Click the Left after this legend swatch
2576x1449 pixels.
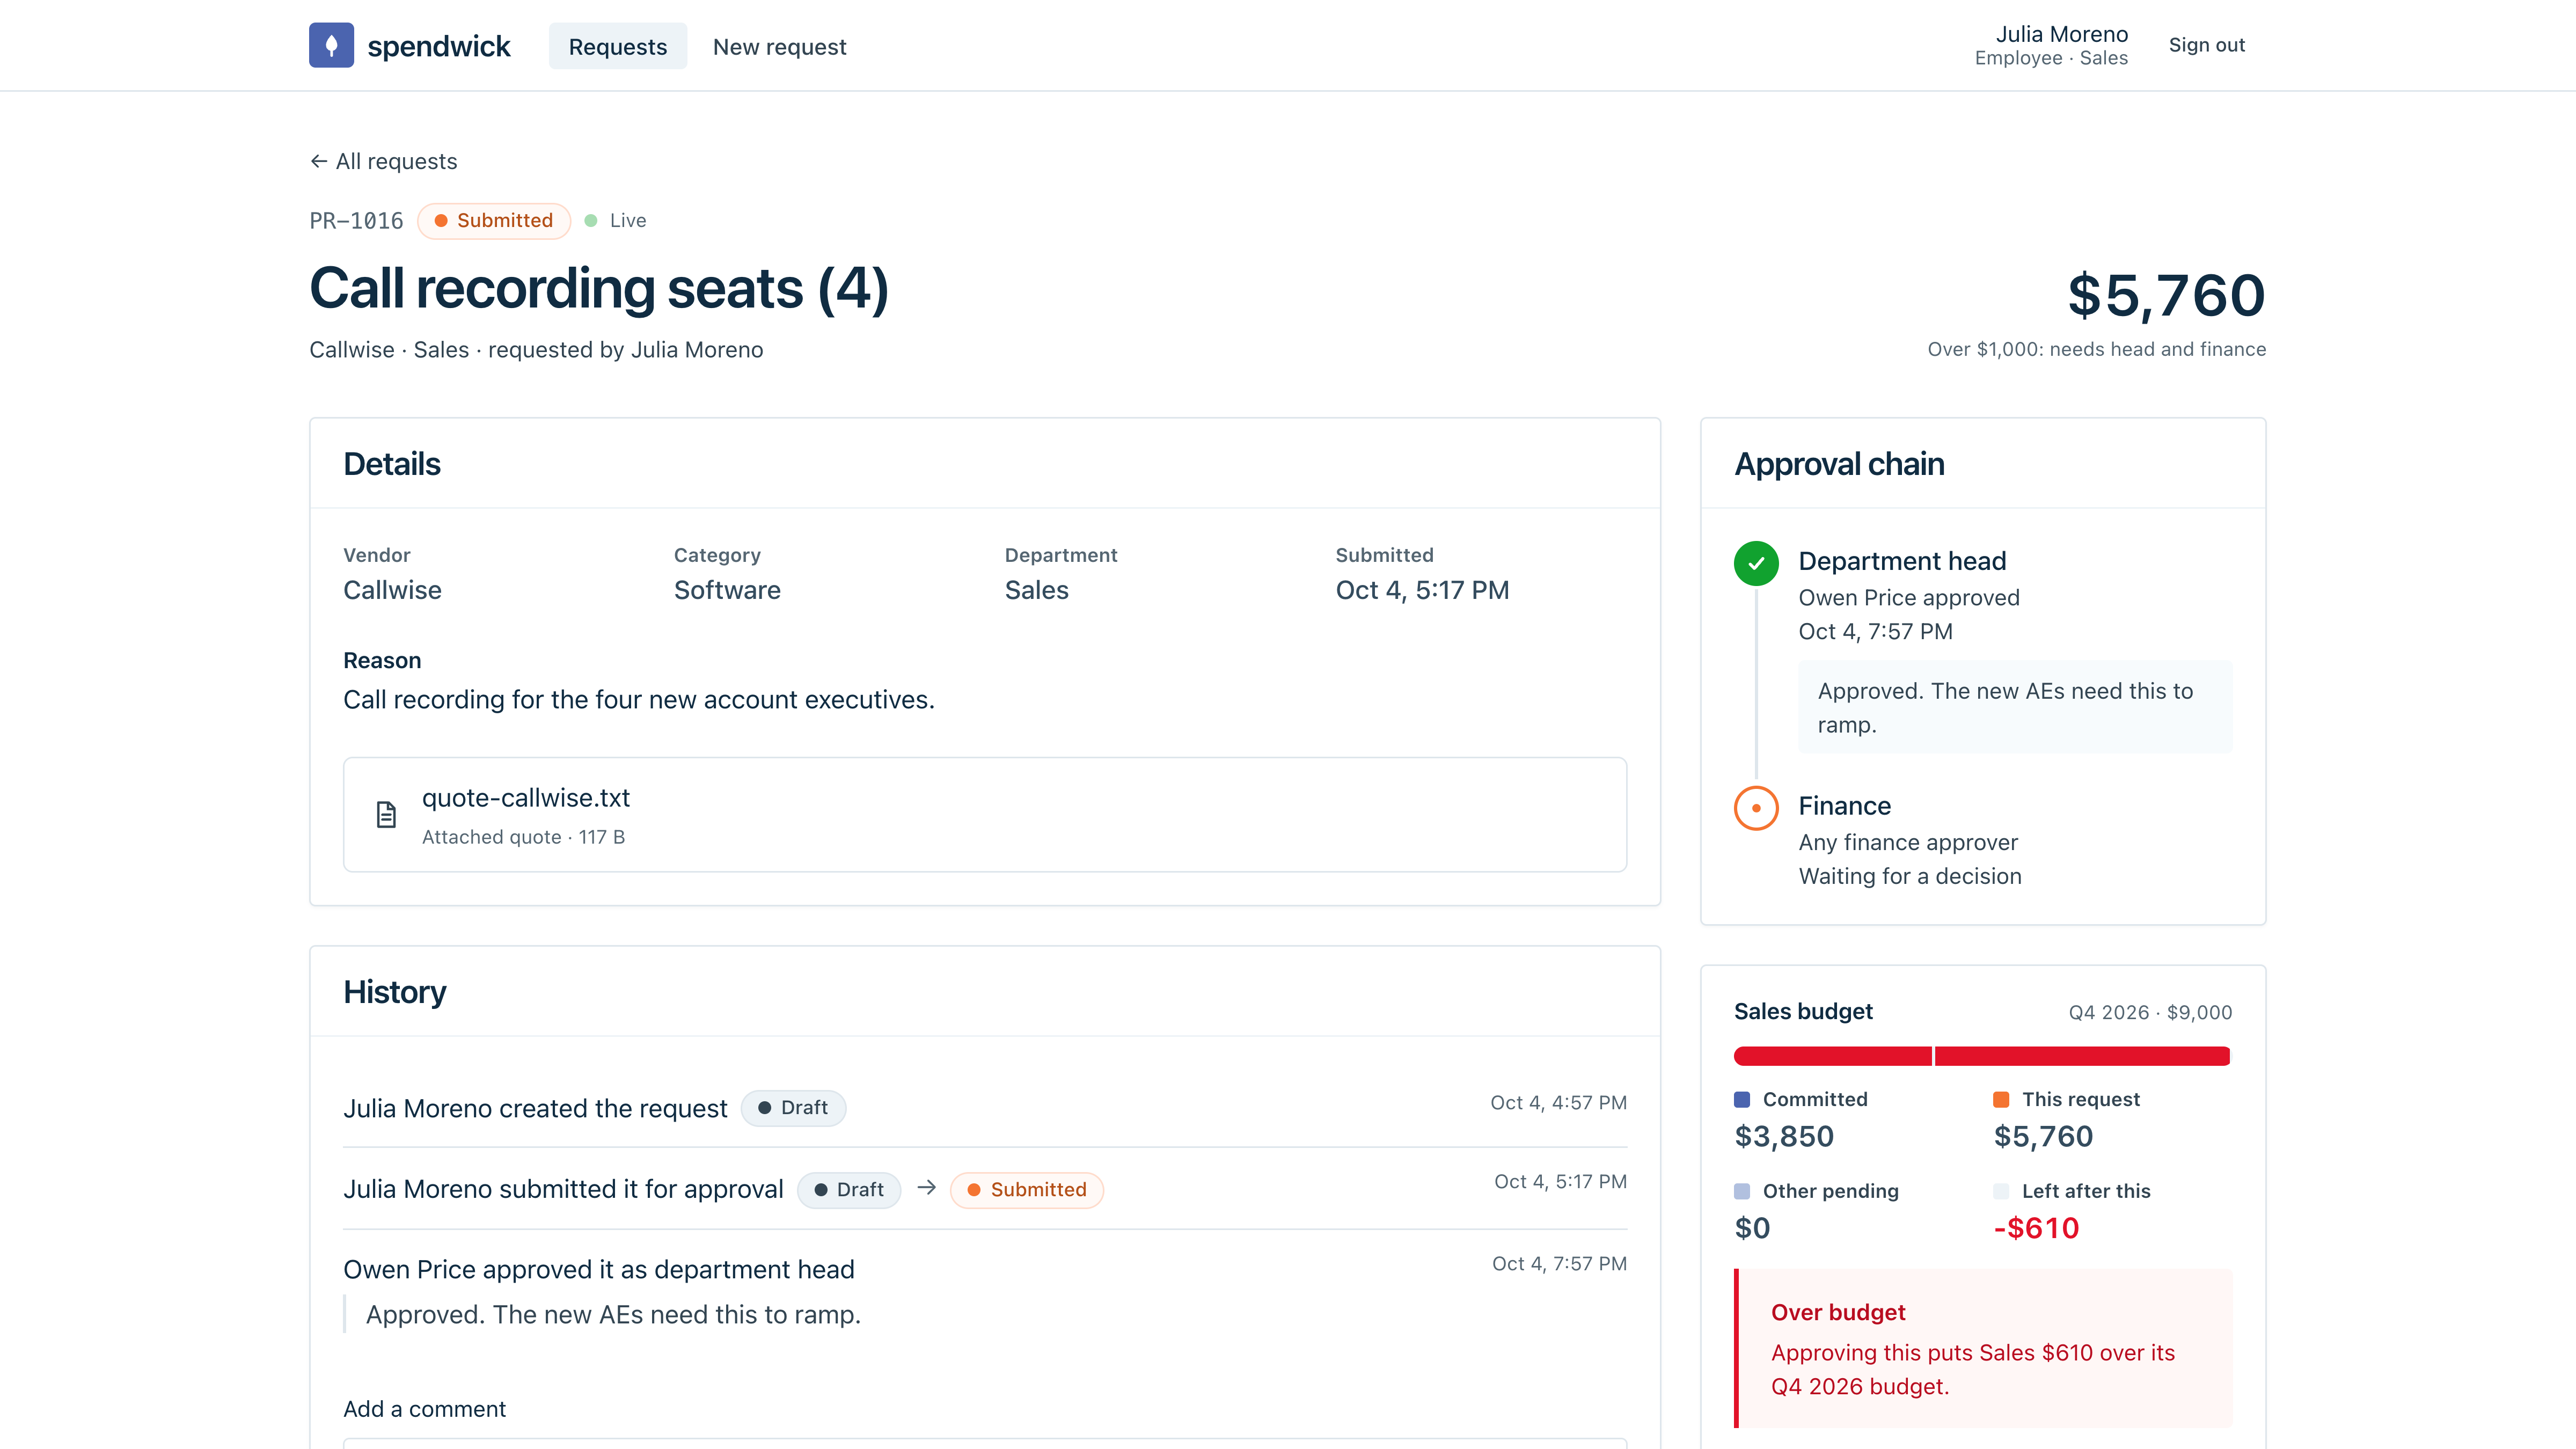click(x=2001, y=1191)
